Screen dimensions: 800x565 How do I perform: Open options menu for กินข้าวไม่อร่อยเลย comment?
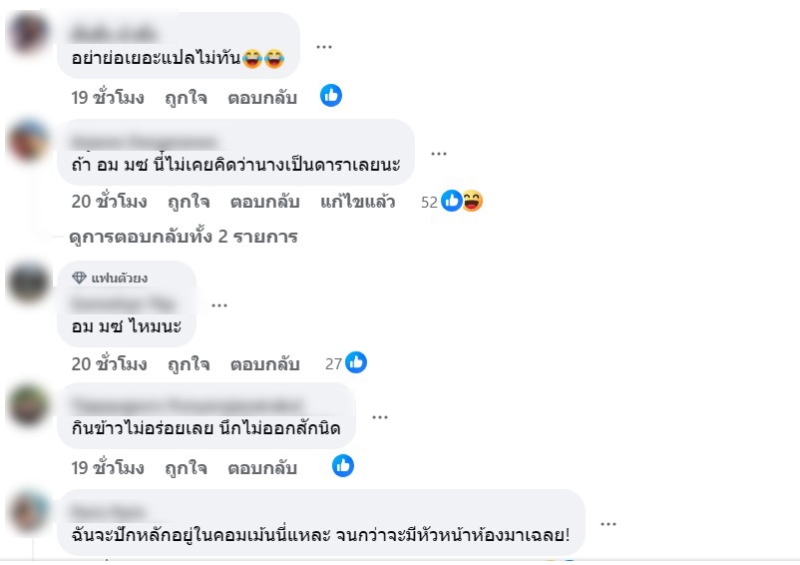click(x=380, y=417)
